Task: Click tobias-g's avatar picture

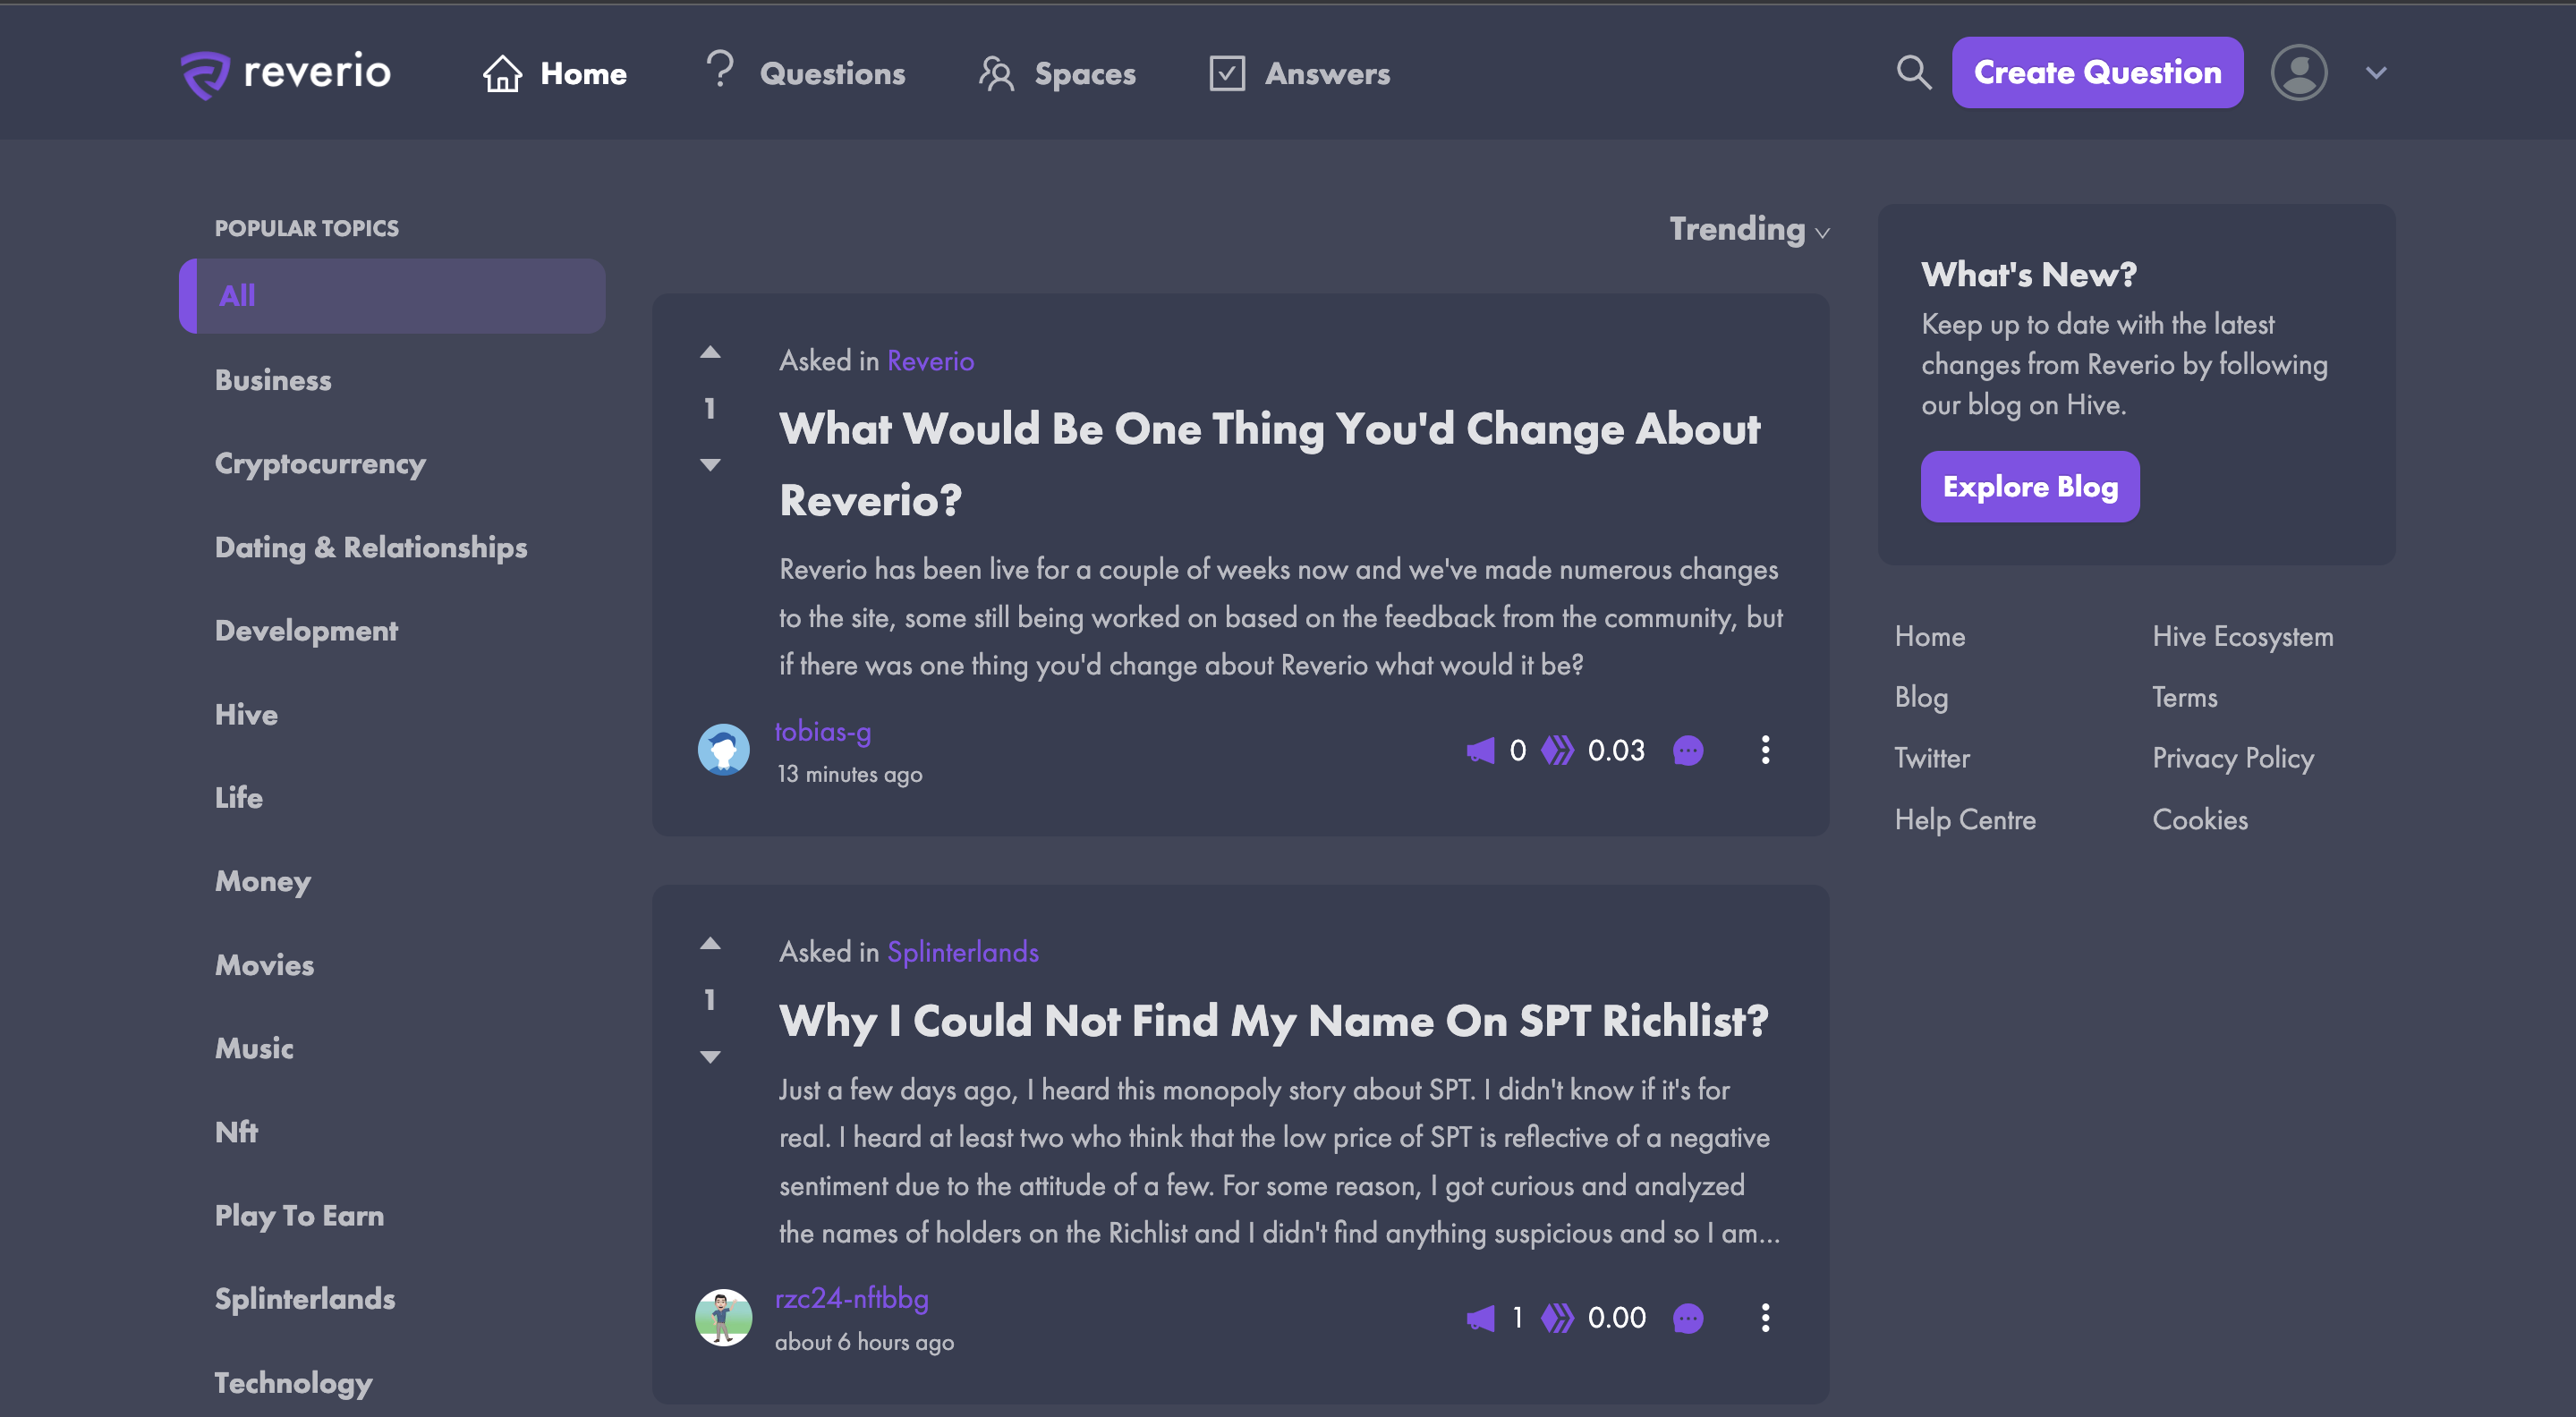Action: pyautogui.click(x=723, y=750)
